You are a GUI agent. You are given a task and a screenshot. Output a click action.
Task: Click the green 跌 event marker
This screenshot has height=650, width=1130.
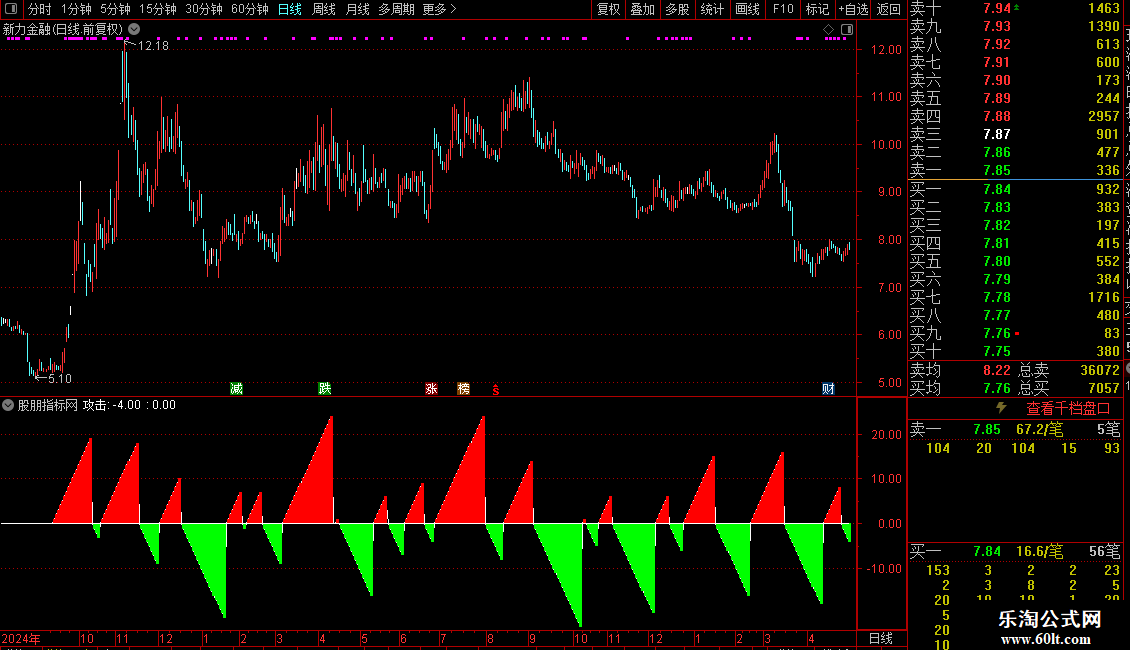(x=325, y=388)
